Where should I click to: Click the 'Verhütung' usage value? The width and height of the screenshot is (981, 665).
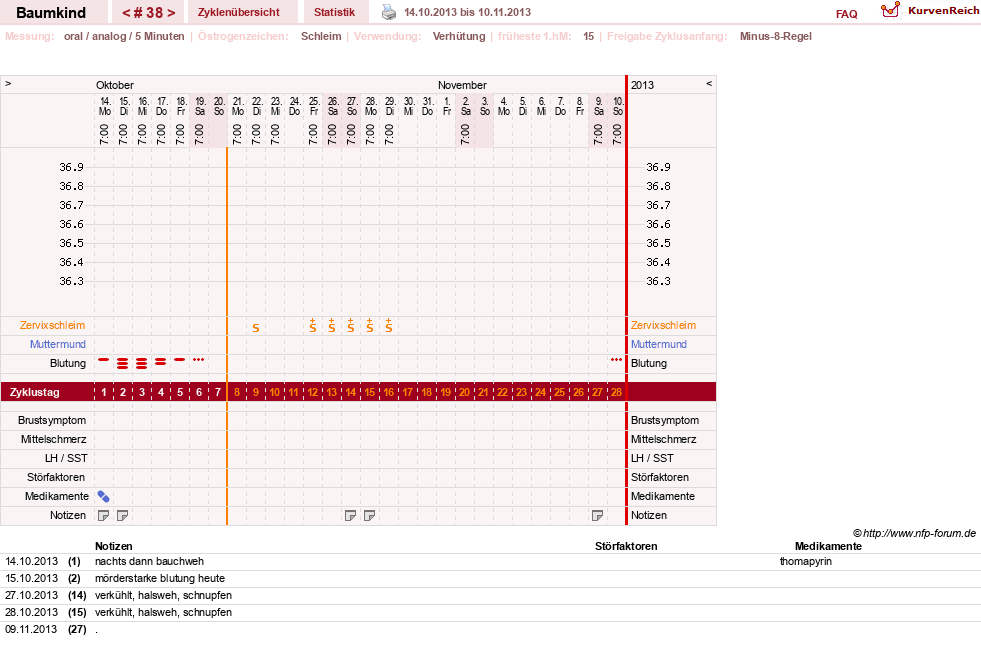459,36
